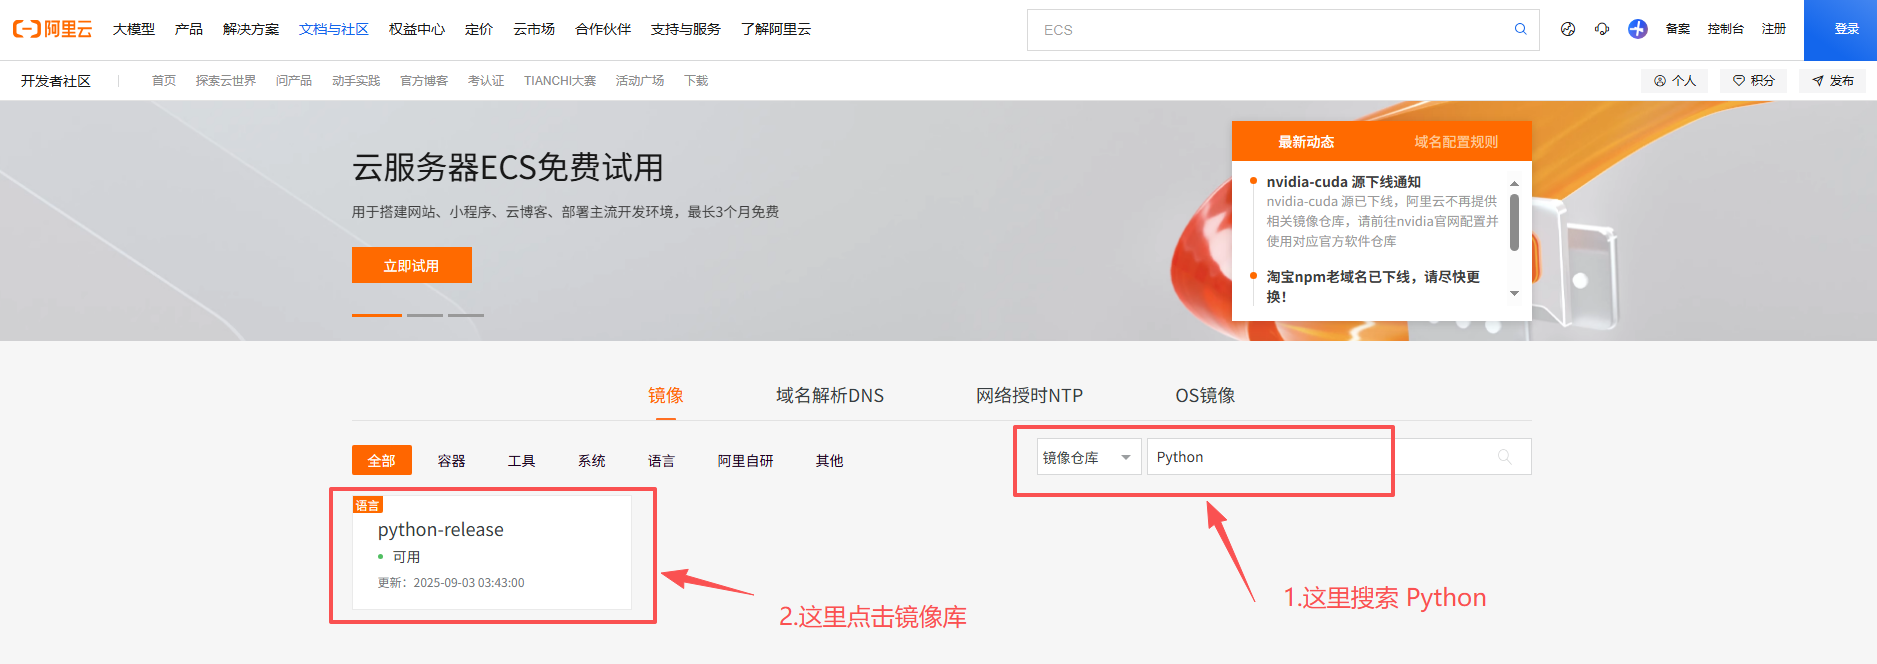Click the 发布 publish button
Image resolution: width=1877 pixels, height=664 pixels.
(x=1832, y=81)
